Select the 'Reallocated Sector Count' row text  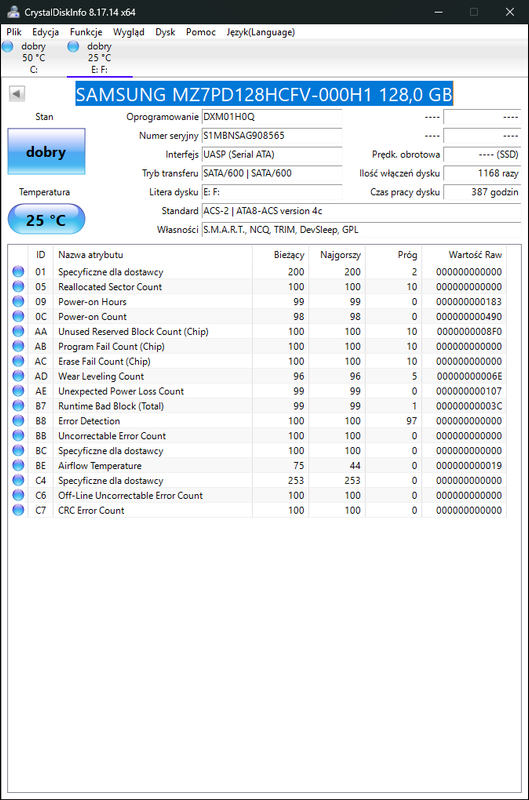coord(110,287)
